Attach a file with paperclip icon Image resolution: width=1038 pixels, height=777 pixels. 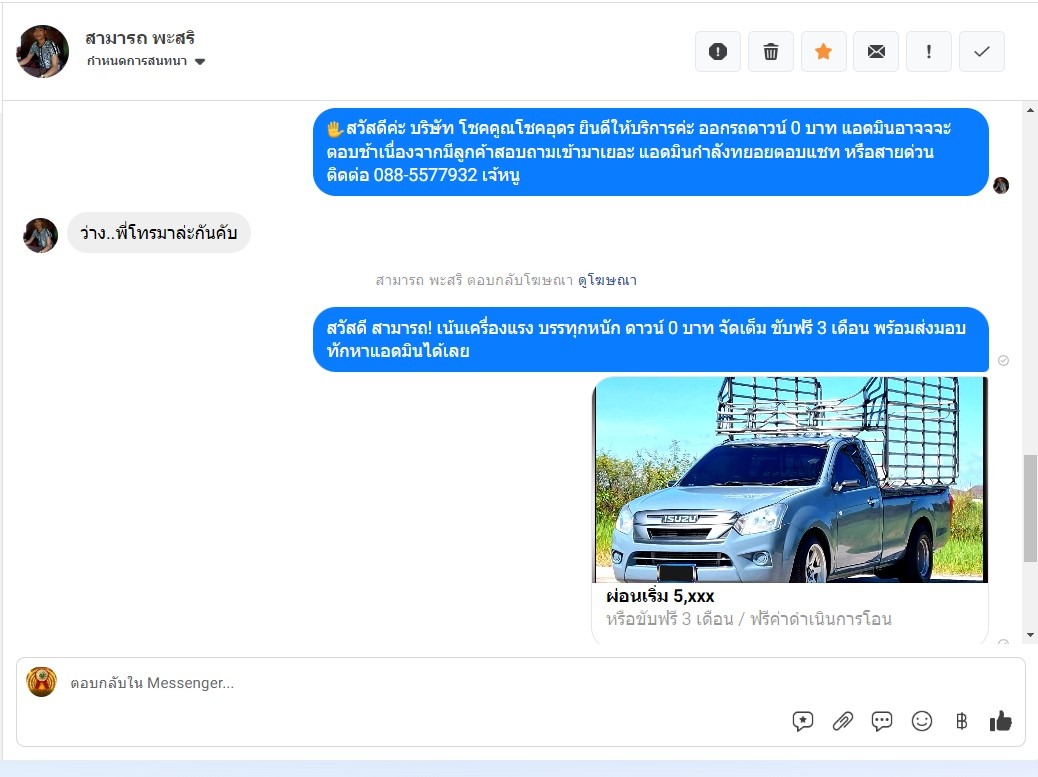coord(842,721)
